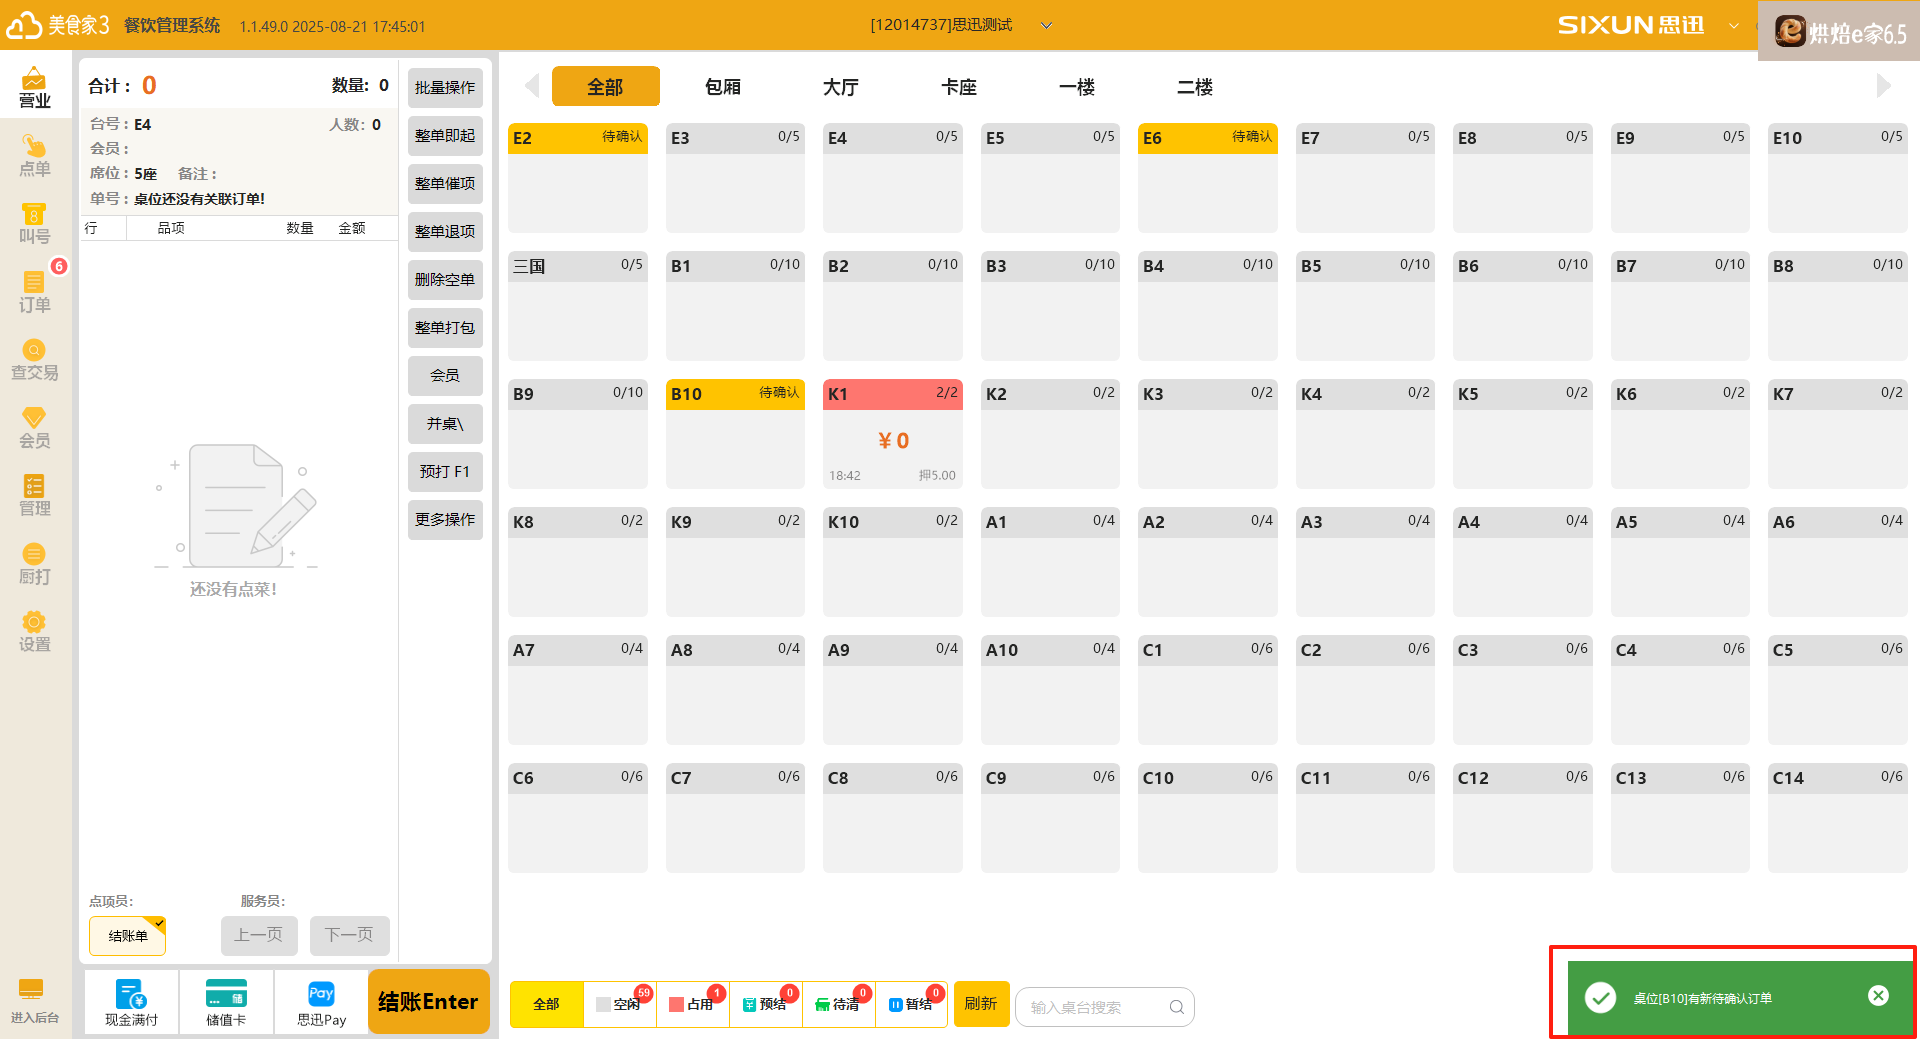Open the 订单 orders sidebar icon
1920x1039 pixels.
[x=34, y=291]
